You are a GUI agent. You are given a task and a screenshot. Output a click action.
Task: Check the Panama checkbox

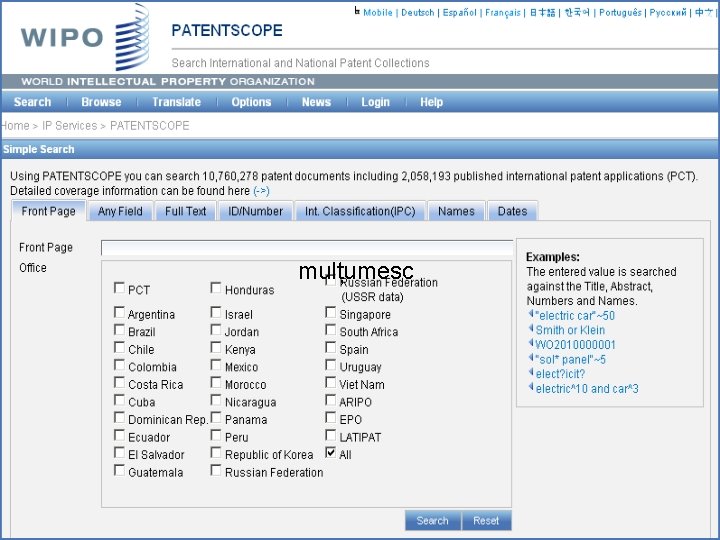click(215, 418)
